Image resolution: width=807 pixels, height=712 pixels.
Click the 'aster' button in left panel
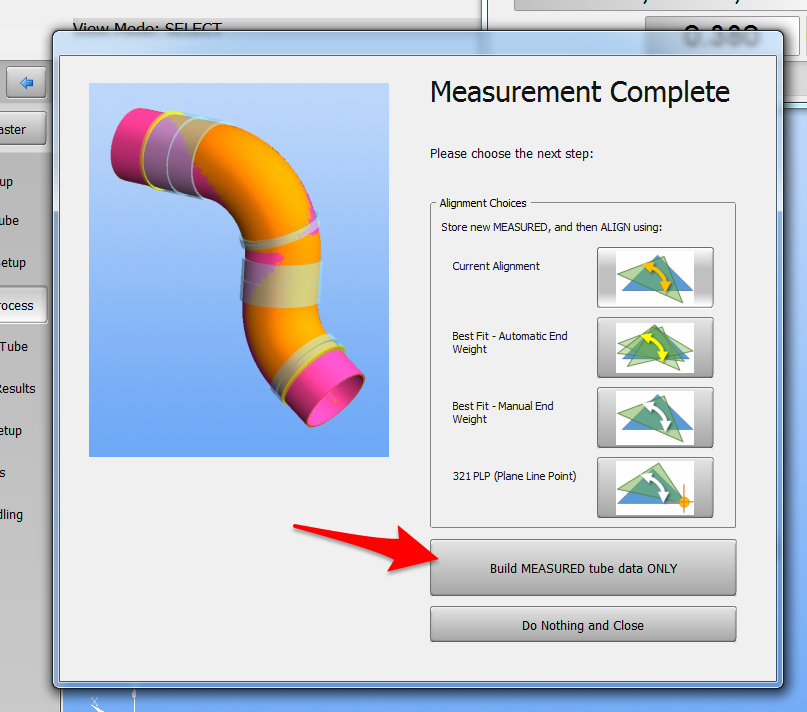[22, 130]
